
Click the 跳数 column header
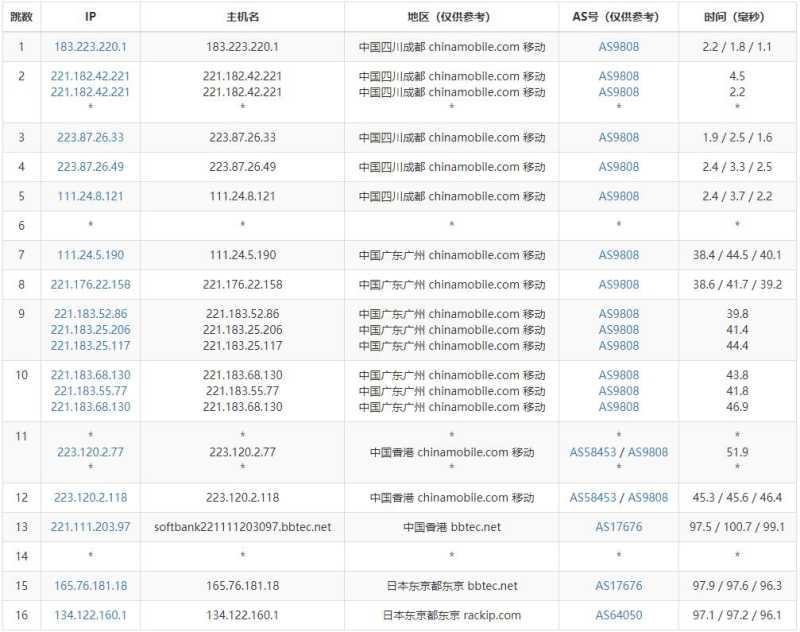[21, 17]
